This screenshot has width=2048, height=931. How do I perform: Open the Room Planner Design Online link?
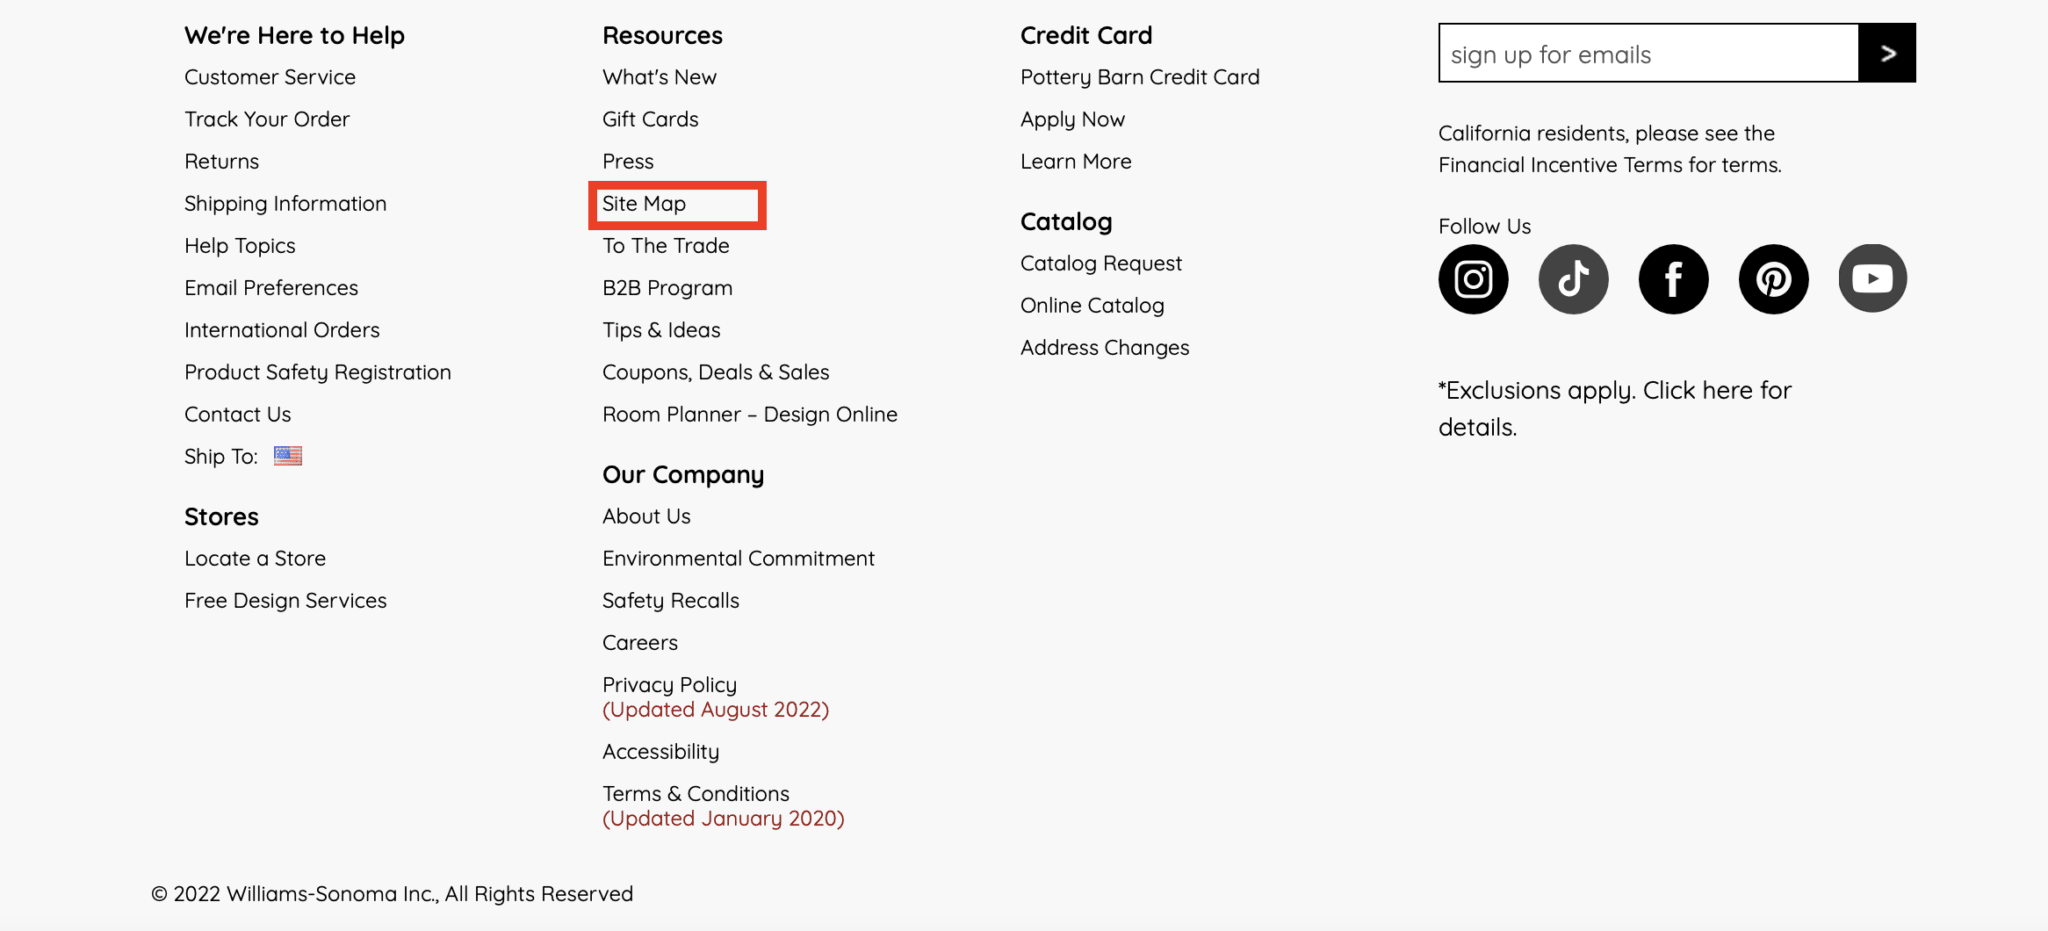pyautogui.click(x=749, y=413)
